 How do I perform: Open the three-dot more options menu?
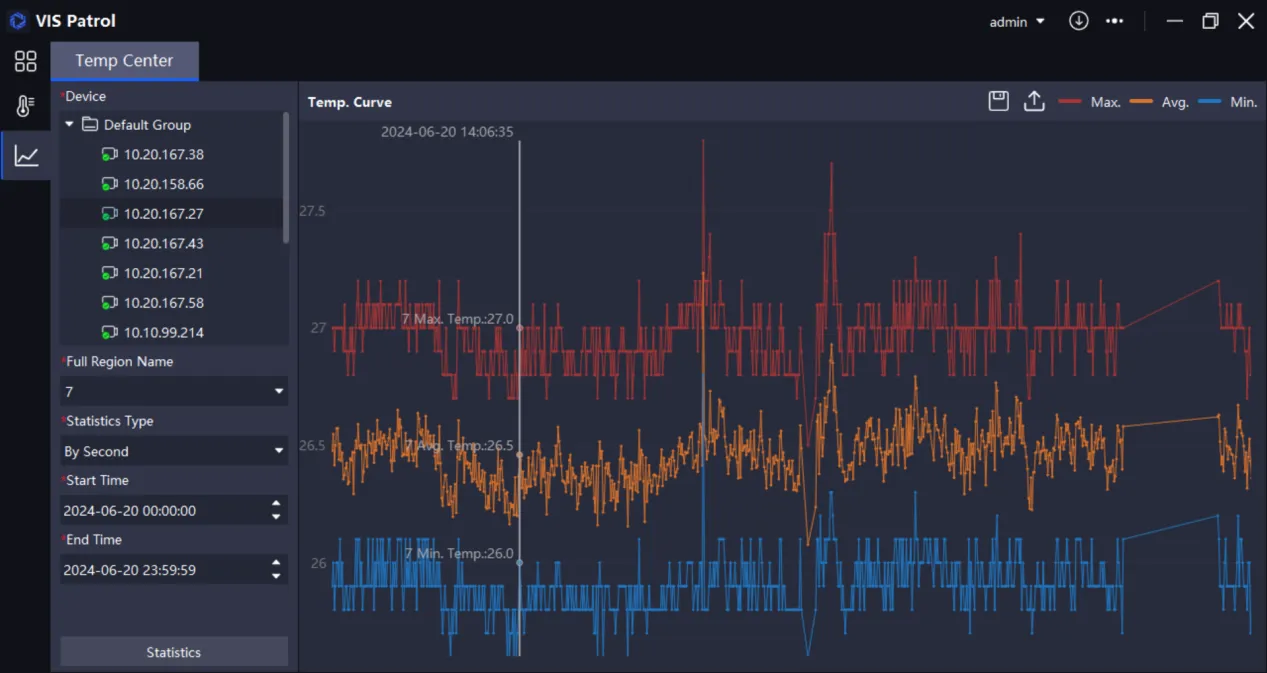(x=1114, y=21)
